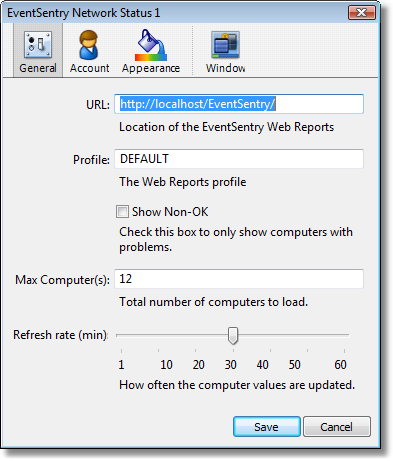Open the General settings tab icon

pos(38,51)
